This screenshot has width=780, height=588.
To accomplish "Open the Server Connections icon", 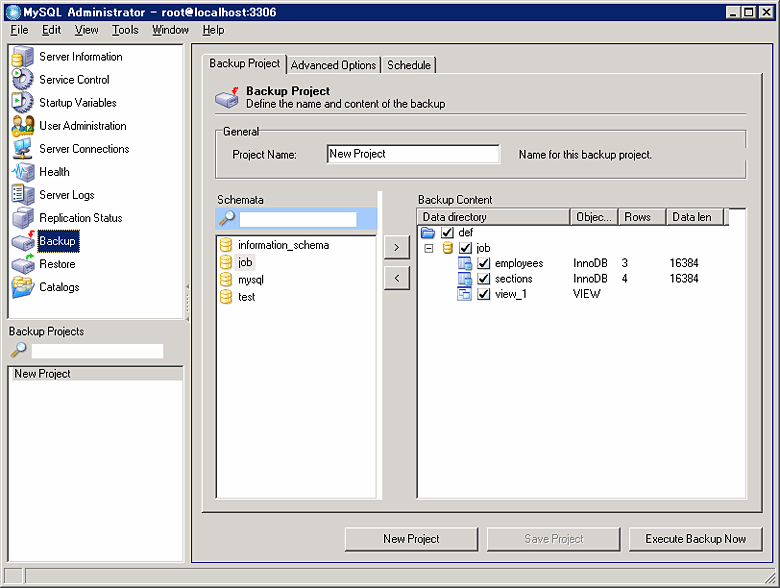I will 22,149.
